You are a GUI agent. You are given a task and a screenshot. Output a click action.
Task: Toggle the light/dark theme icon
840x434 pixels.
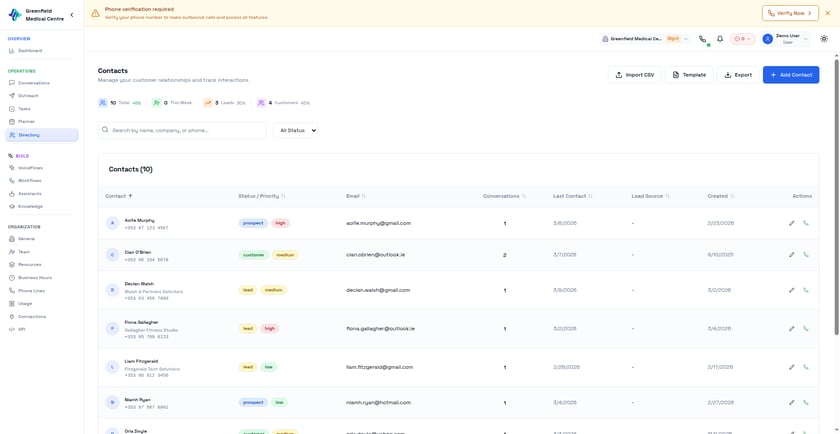(824, 39)
